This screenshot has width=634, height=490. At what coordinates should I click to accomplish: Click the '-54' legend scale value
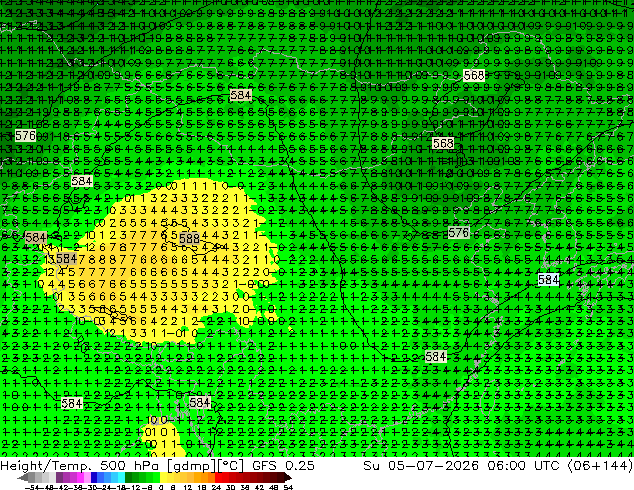pos(32,487)
